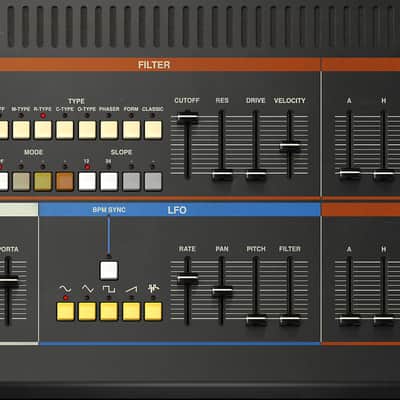Choose the M-TYPE filter button
Image resolution: width=400 pixels, height=400 pixels.
coord(21,130)
